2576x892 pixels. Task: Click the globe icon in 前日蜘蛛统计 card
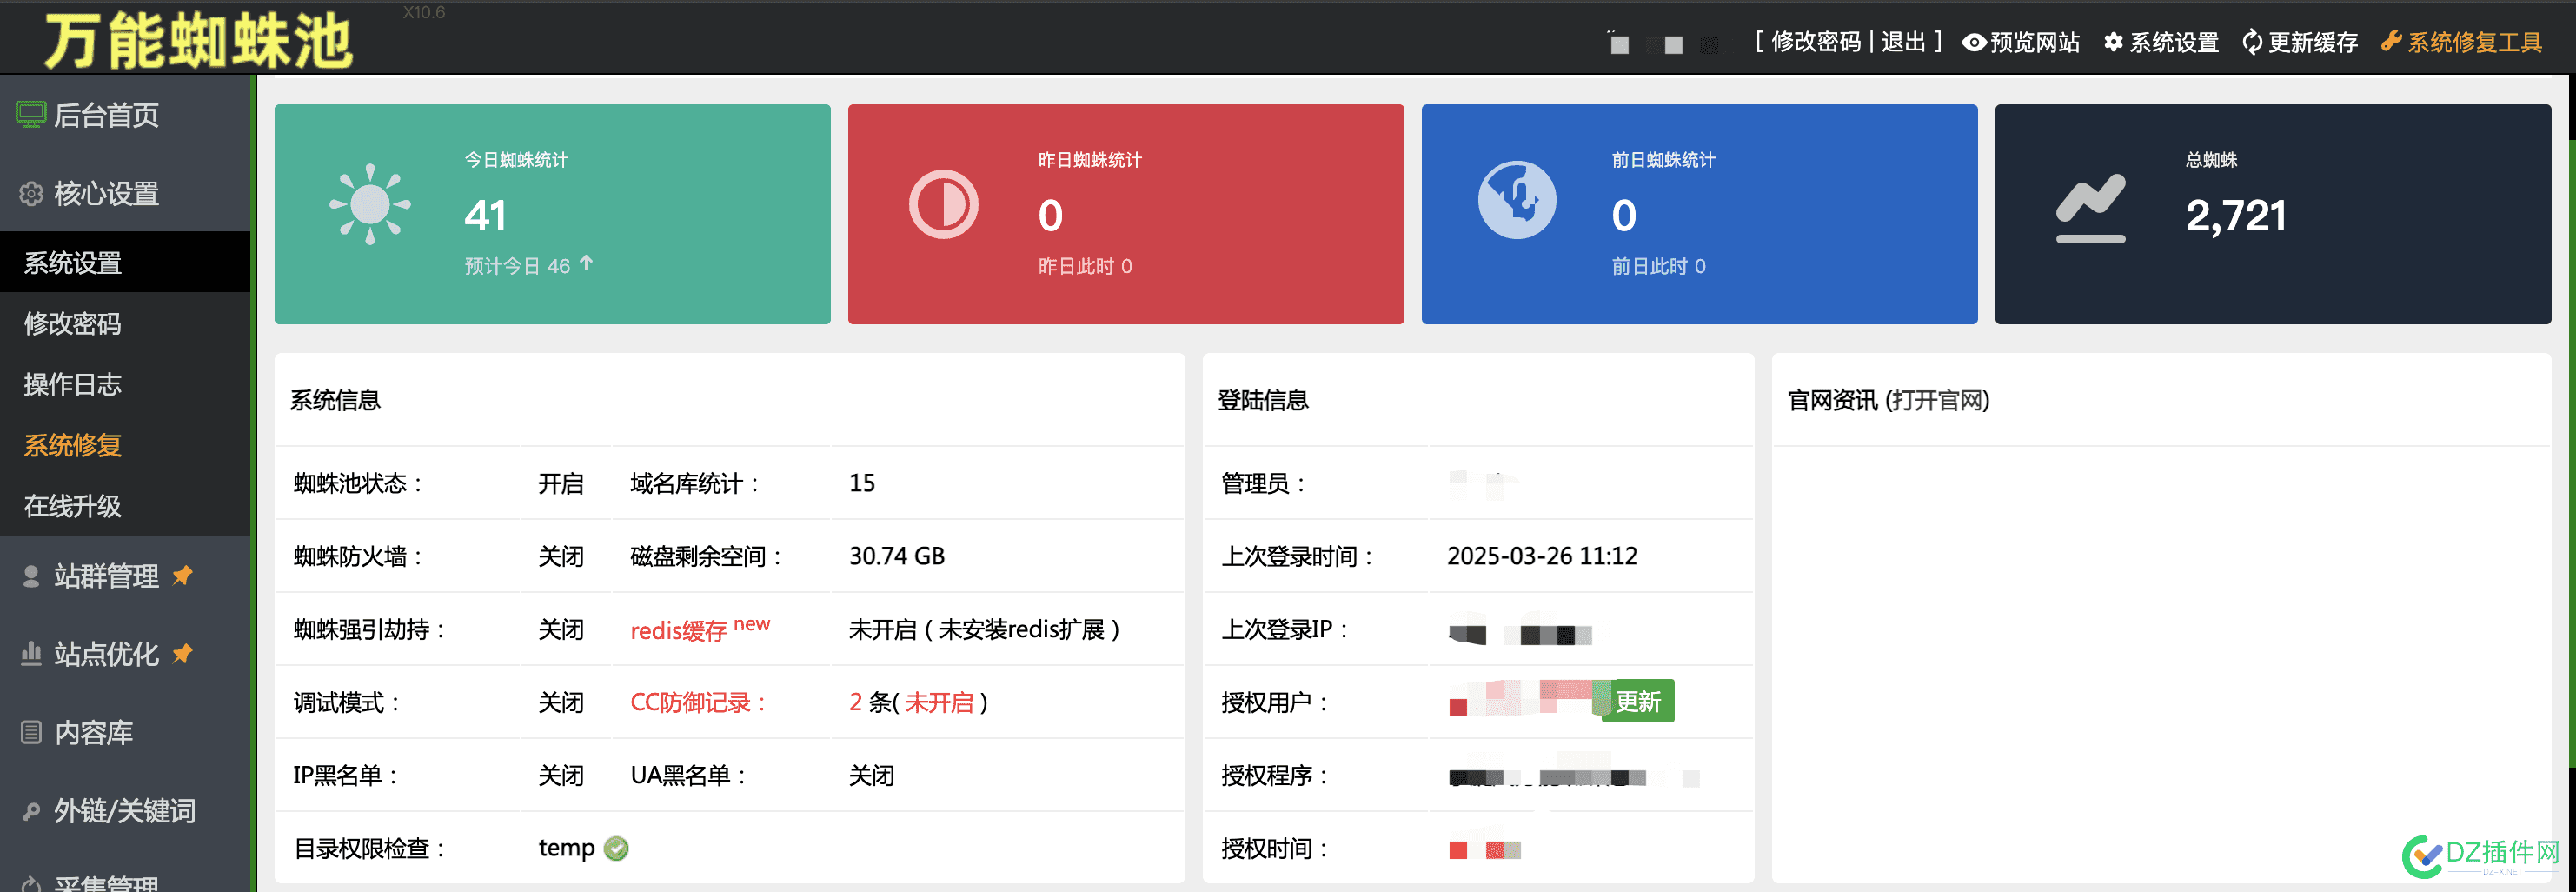1517,200
